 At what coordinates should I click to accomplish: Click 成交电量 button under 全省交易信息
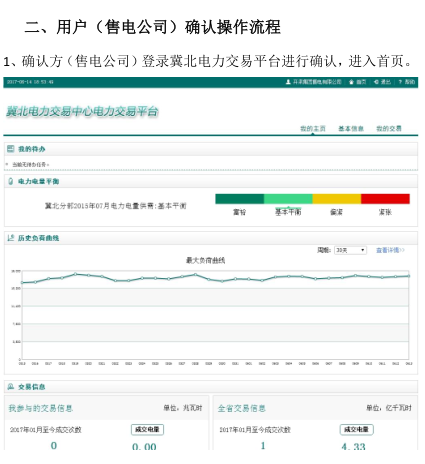pos(357,430)
